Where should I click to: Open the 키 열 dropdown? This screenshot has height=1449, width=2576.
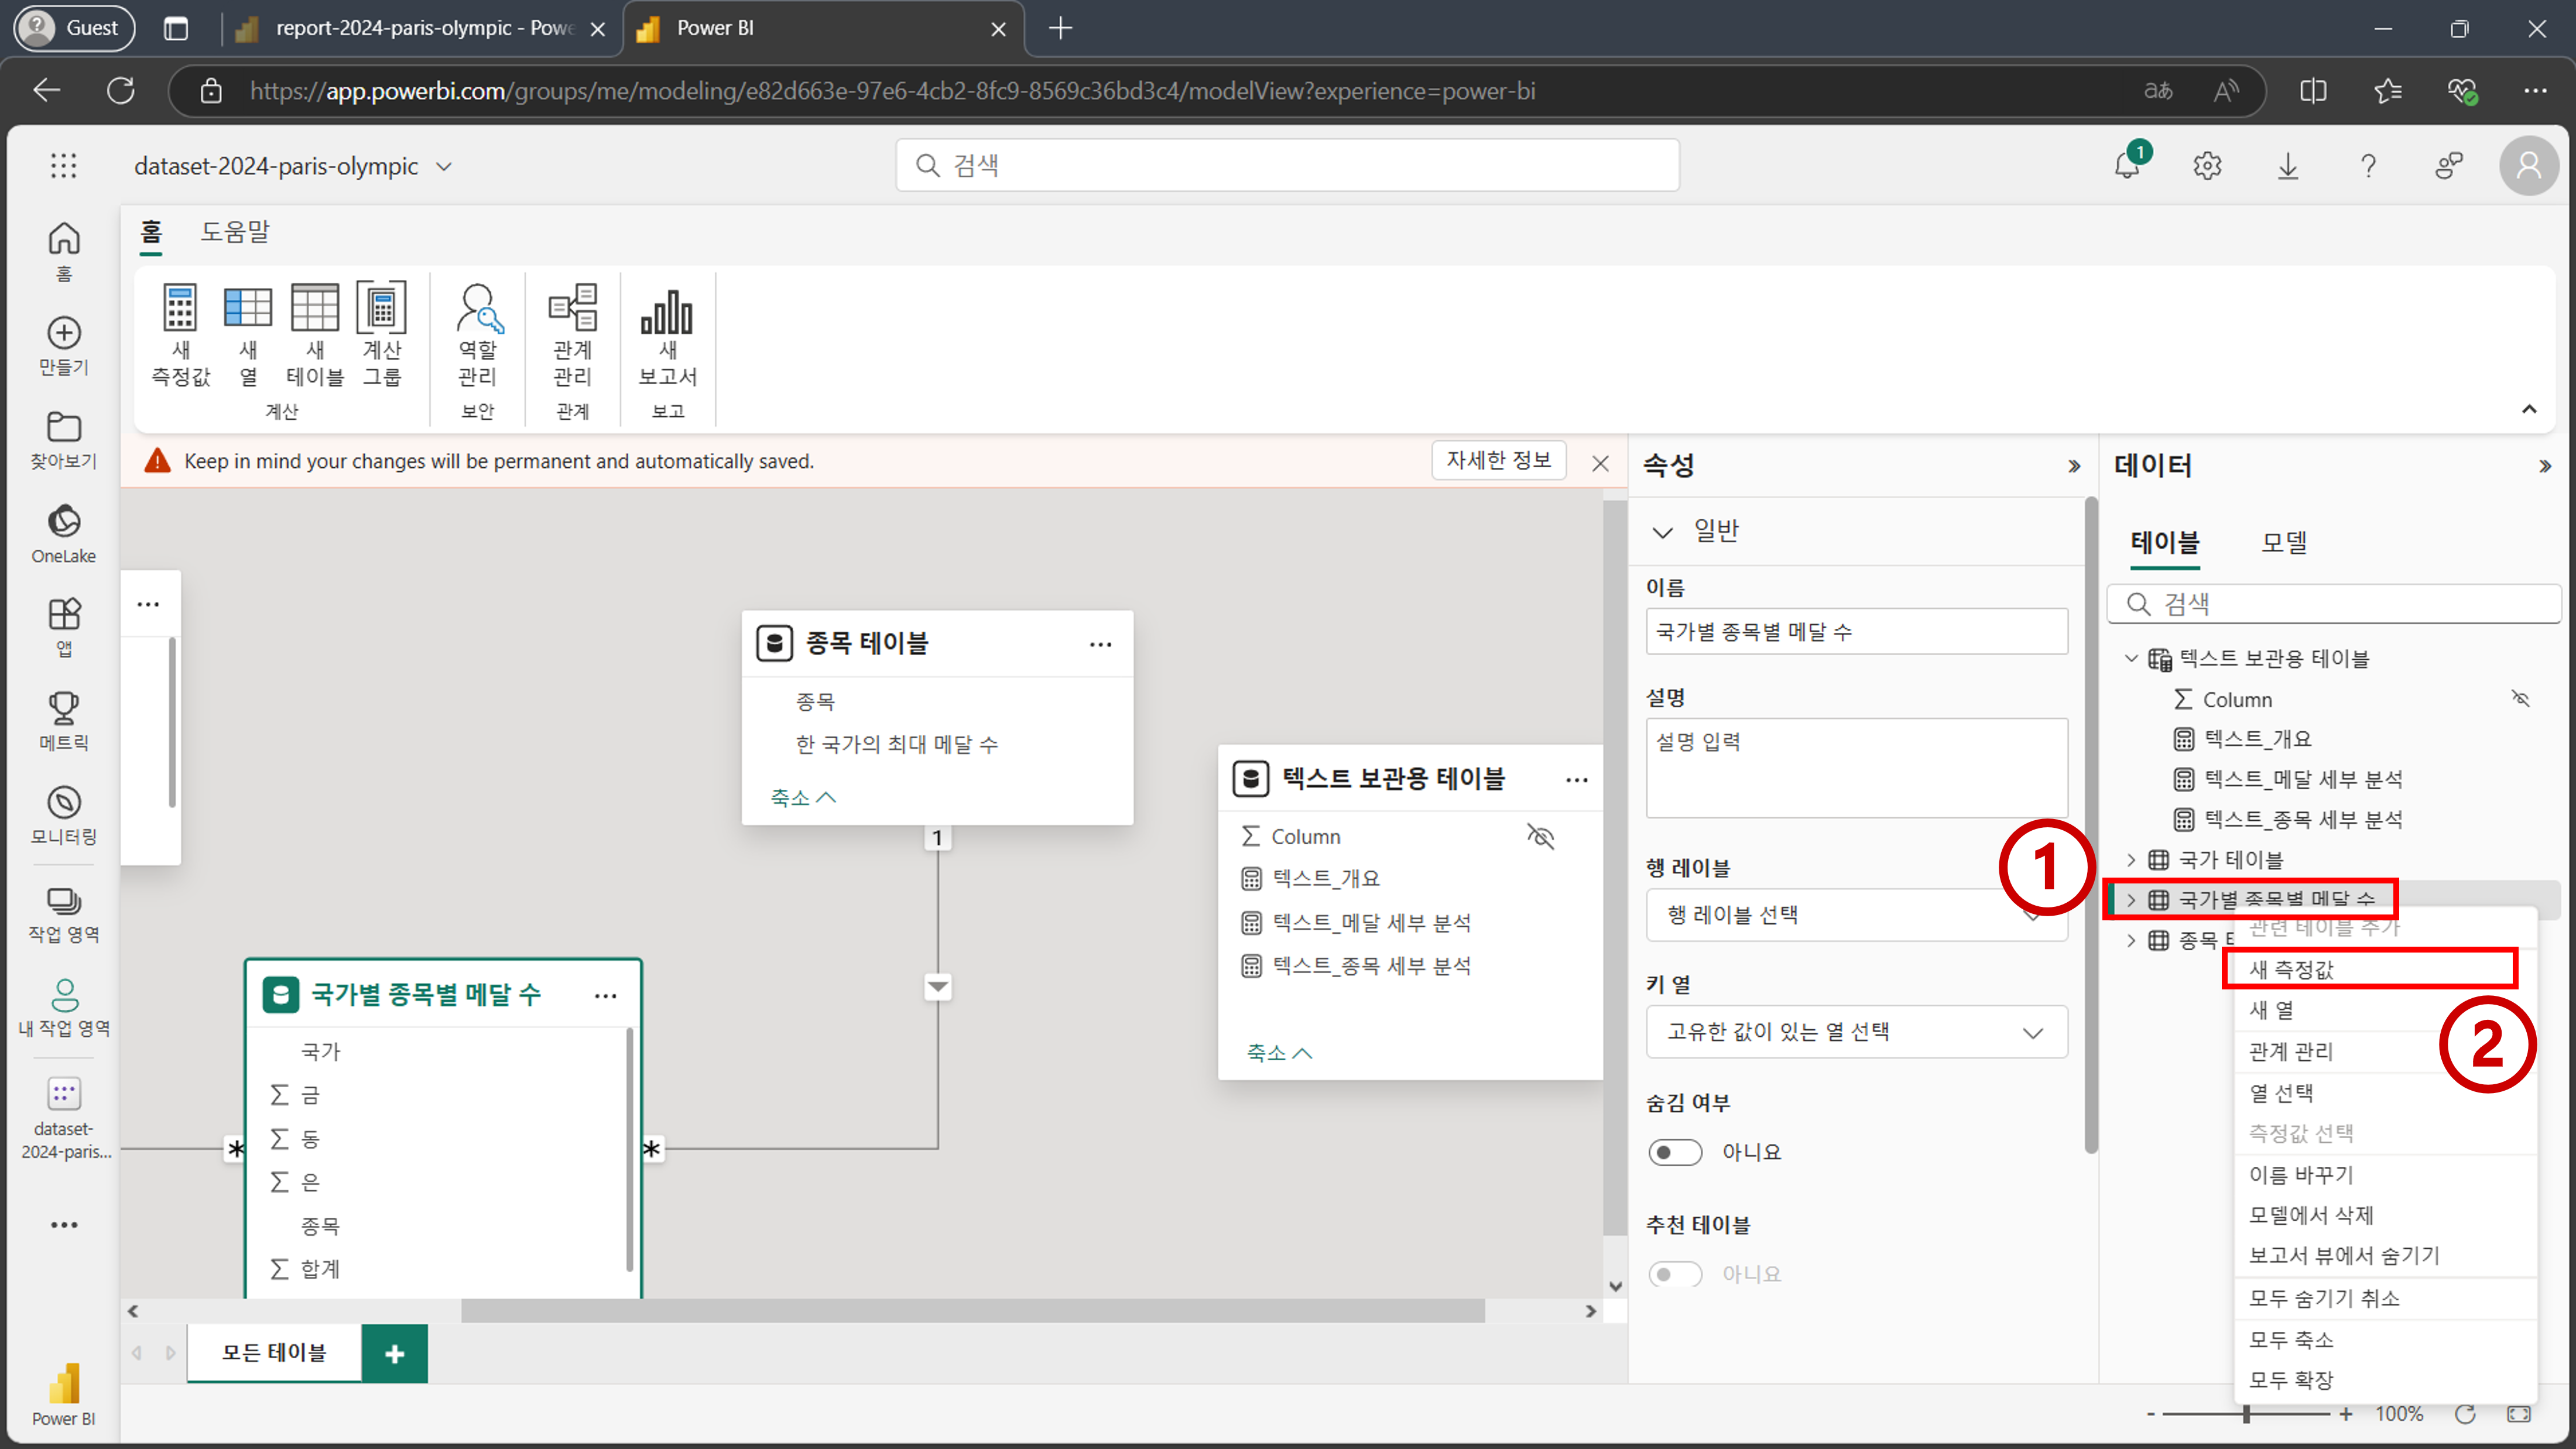1856,1032
